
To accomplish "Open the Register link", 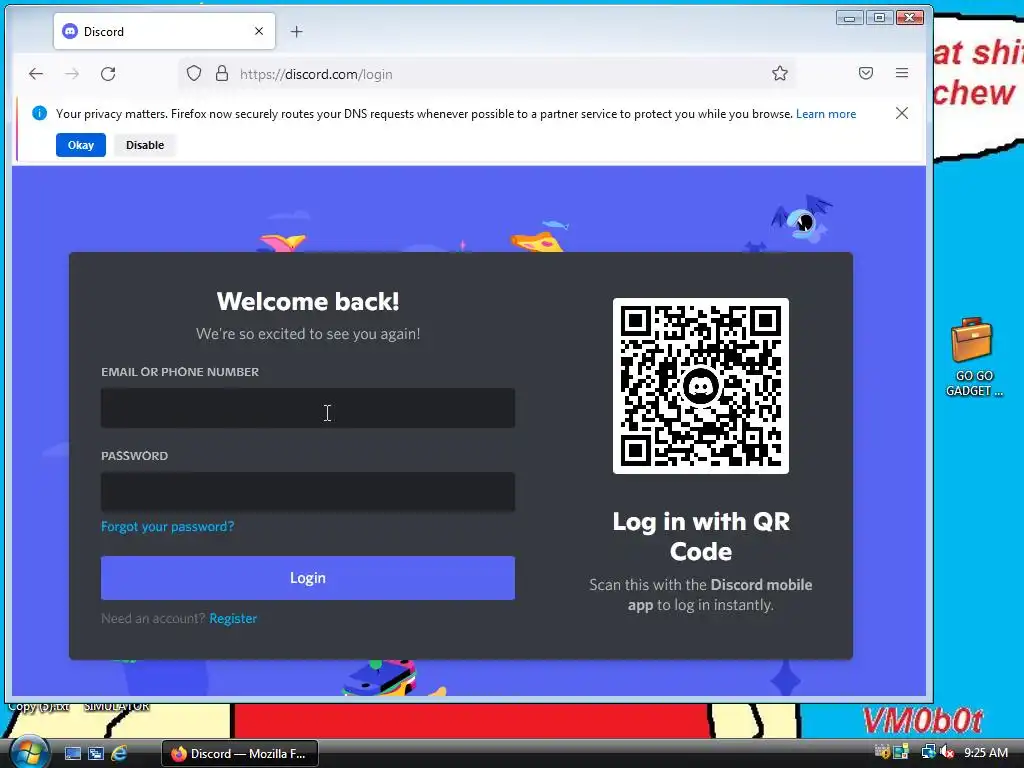I will (233, 618).
